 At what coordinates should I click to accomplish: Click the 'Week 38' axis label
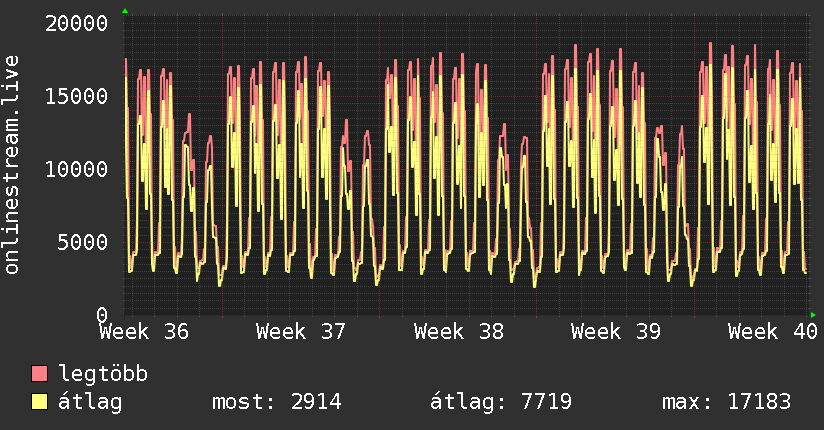point(459,332)
